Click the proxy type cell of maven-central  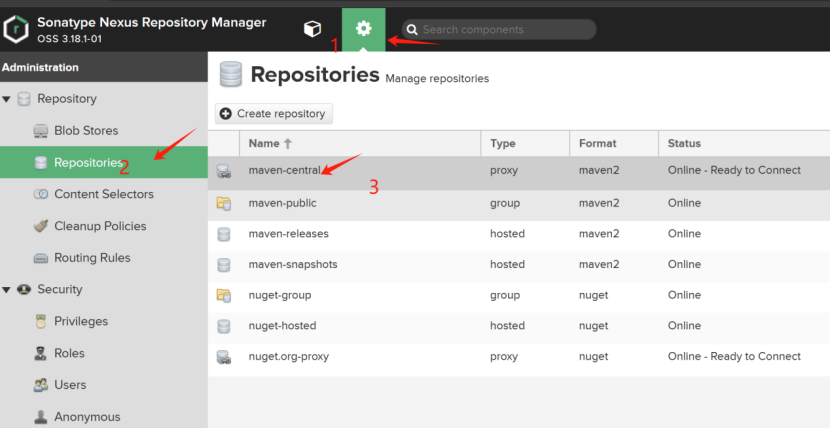point(504,171)
